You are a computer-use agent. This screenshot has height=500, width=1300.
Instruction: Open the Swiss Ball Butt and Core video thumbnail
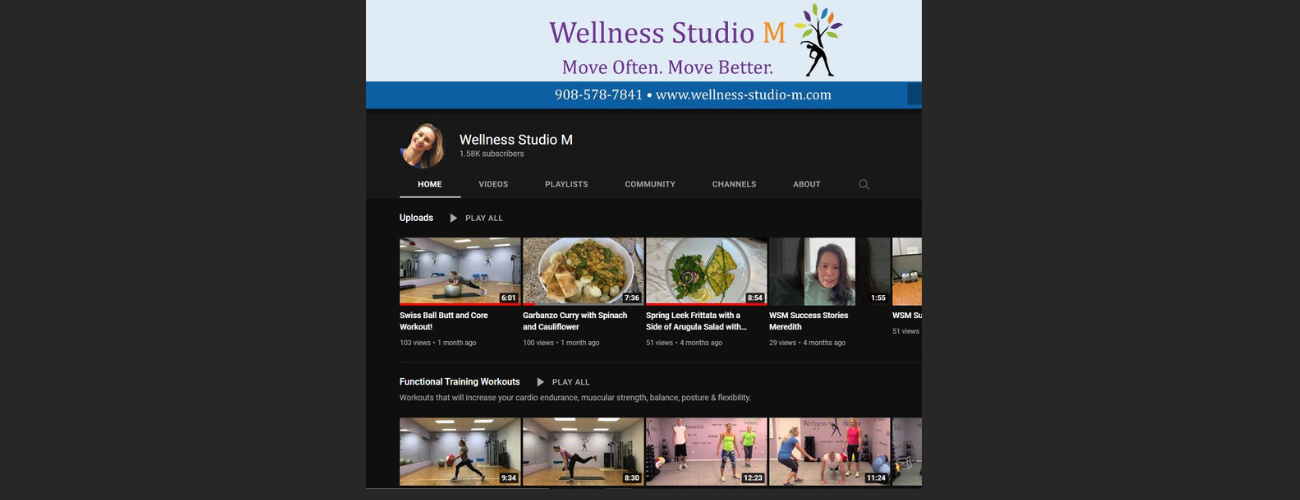460,271
